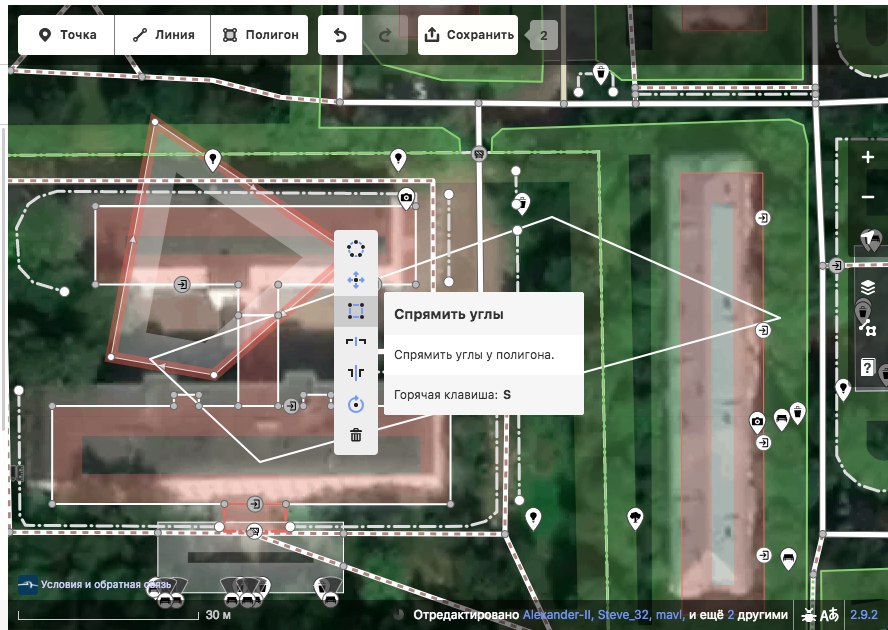
Task: Zoom out with the minus map control
Action: click(x=868, y=197)
